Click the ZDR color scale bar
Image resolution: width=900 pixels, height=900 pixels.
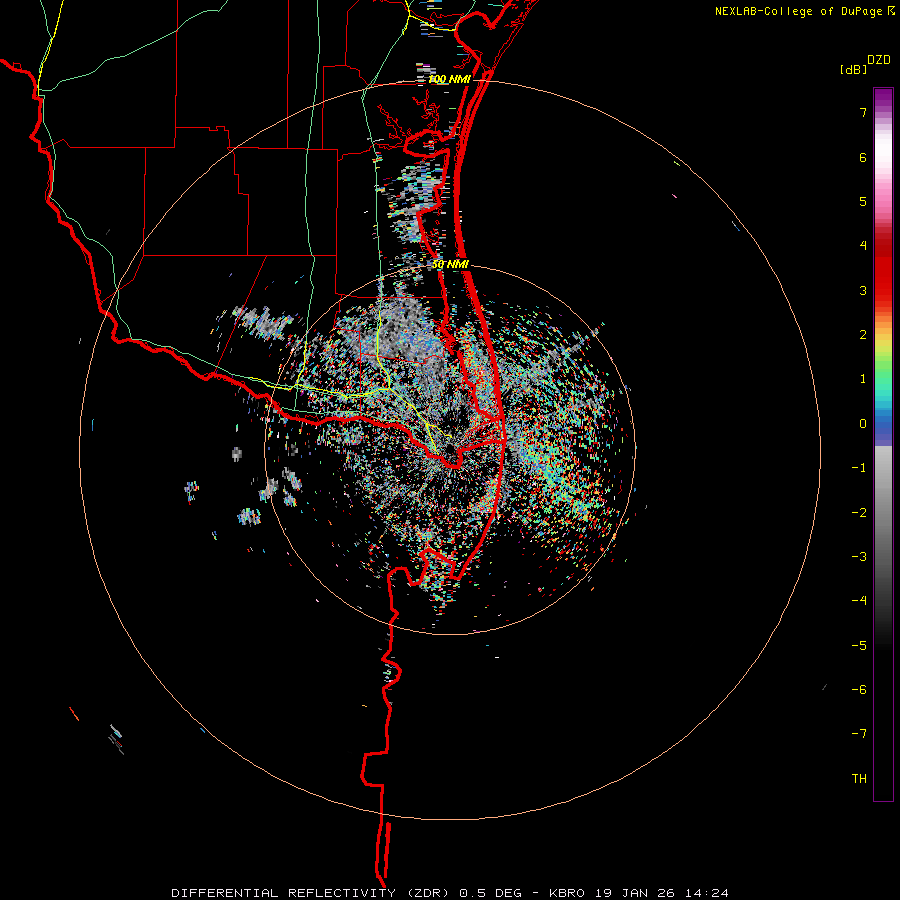point(883,444)
